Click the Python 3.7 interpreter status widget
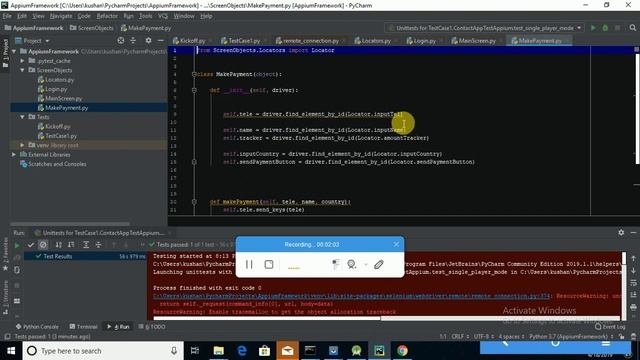This screenshot has height=360, width=640. coord(570,337)
